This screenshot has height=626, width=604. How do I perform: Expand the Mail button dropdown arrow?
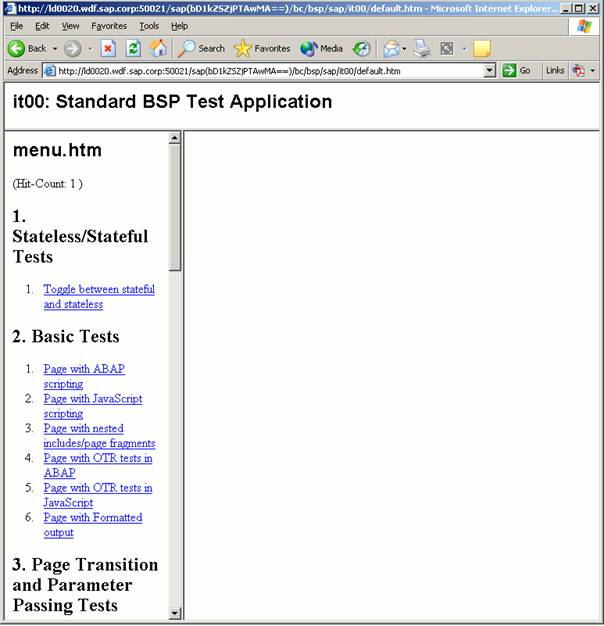403,48
